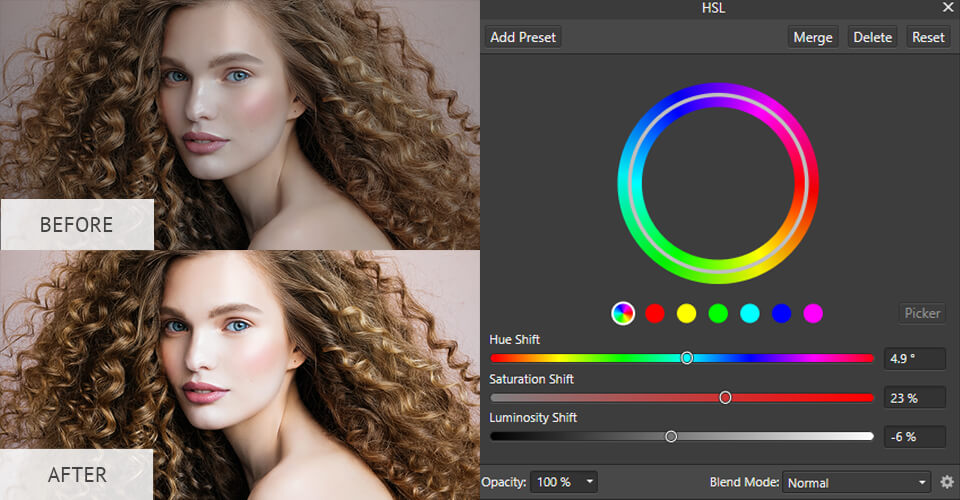Screen dimensions: 960x500
Task: Select the yellow color channel swatch
Action: coord(686,313)
